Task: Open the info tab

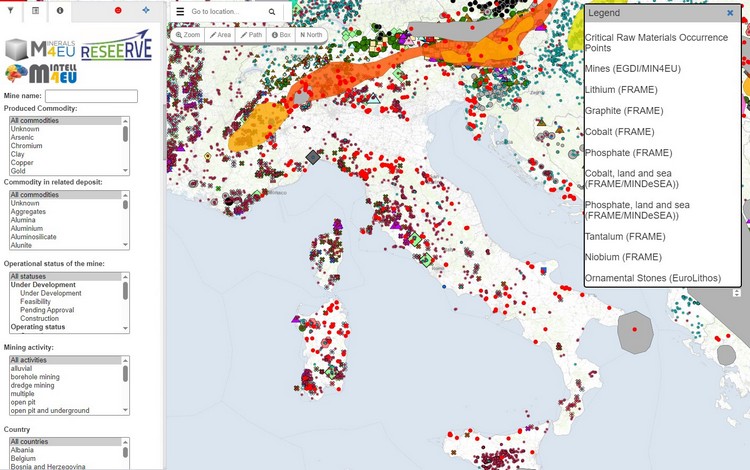Action: coord(60,11)
